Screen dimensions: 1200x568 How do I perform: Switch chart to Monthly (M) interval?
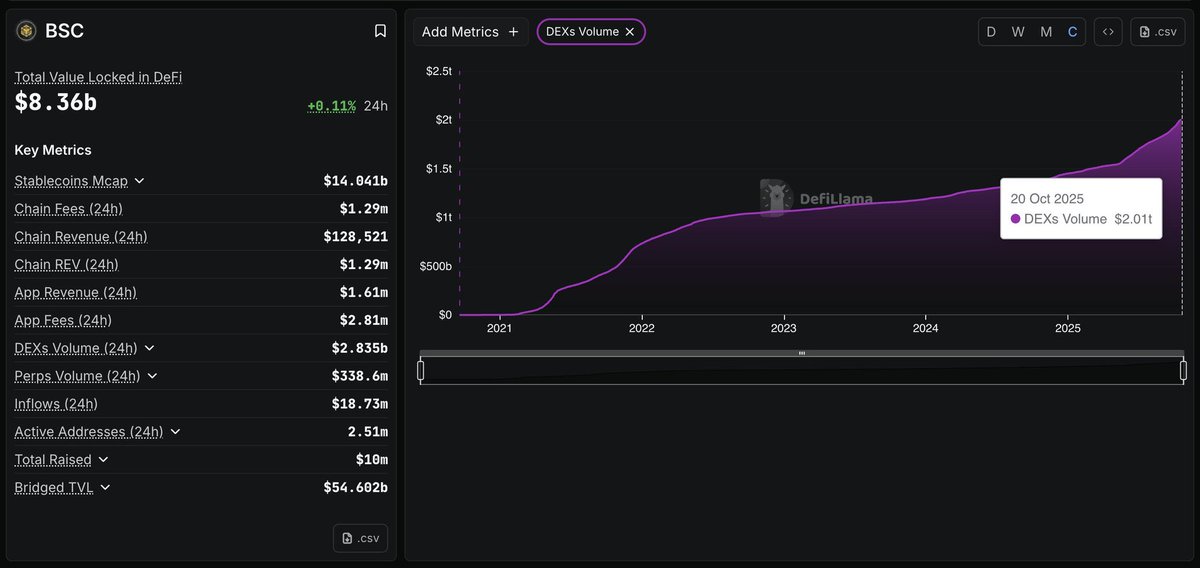[1046, 32]
